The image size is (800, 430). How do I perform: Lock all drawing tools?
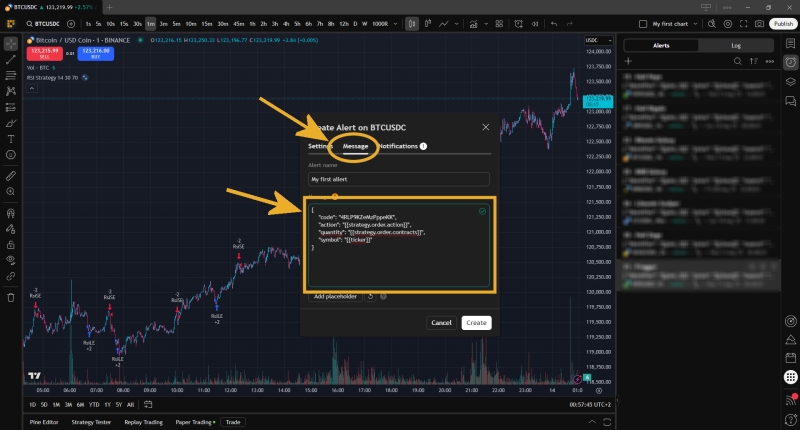[11, 244]
